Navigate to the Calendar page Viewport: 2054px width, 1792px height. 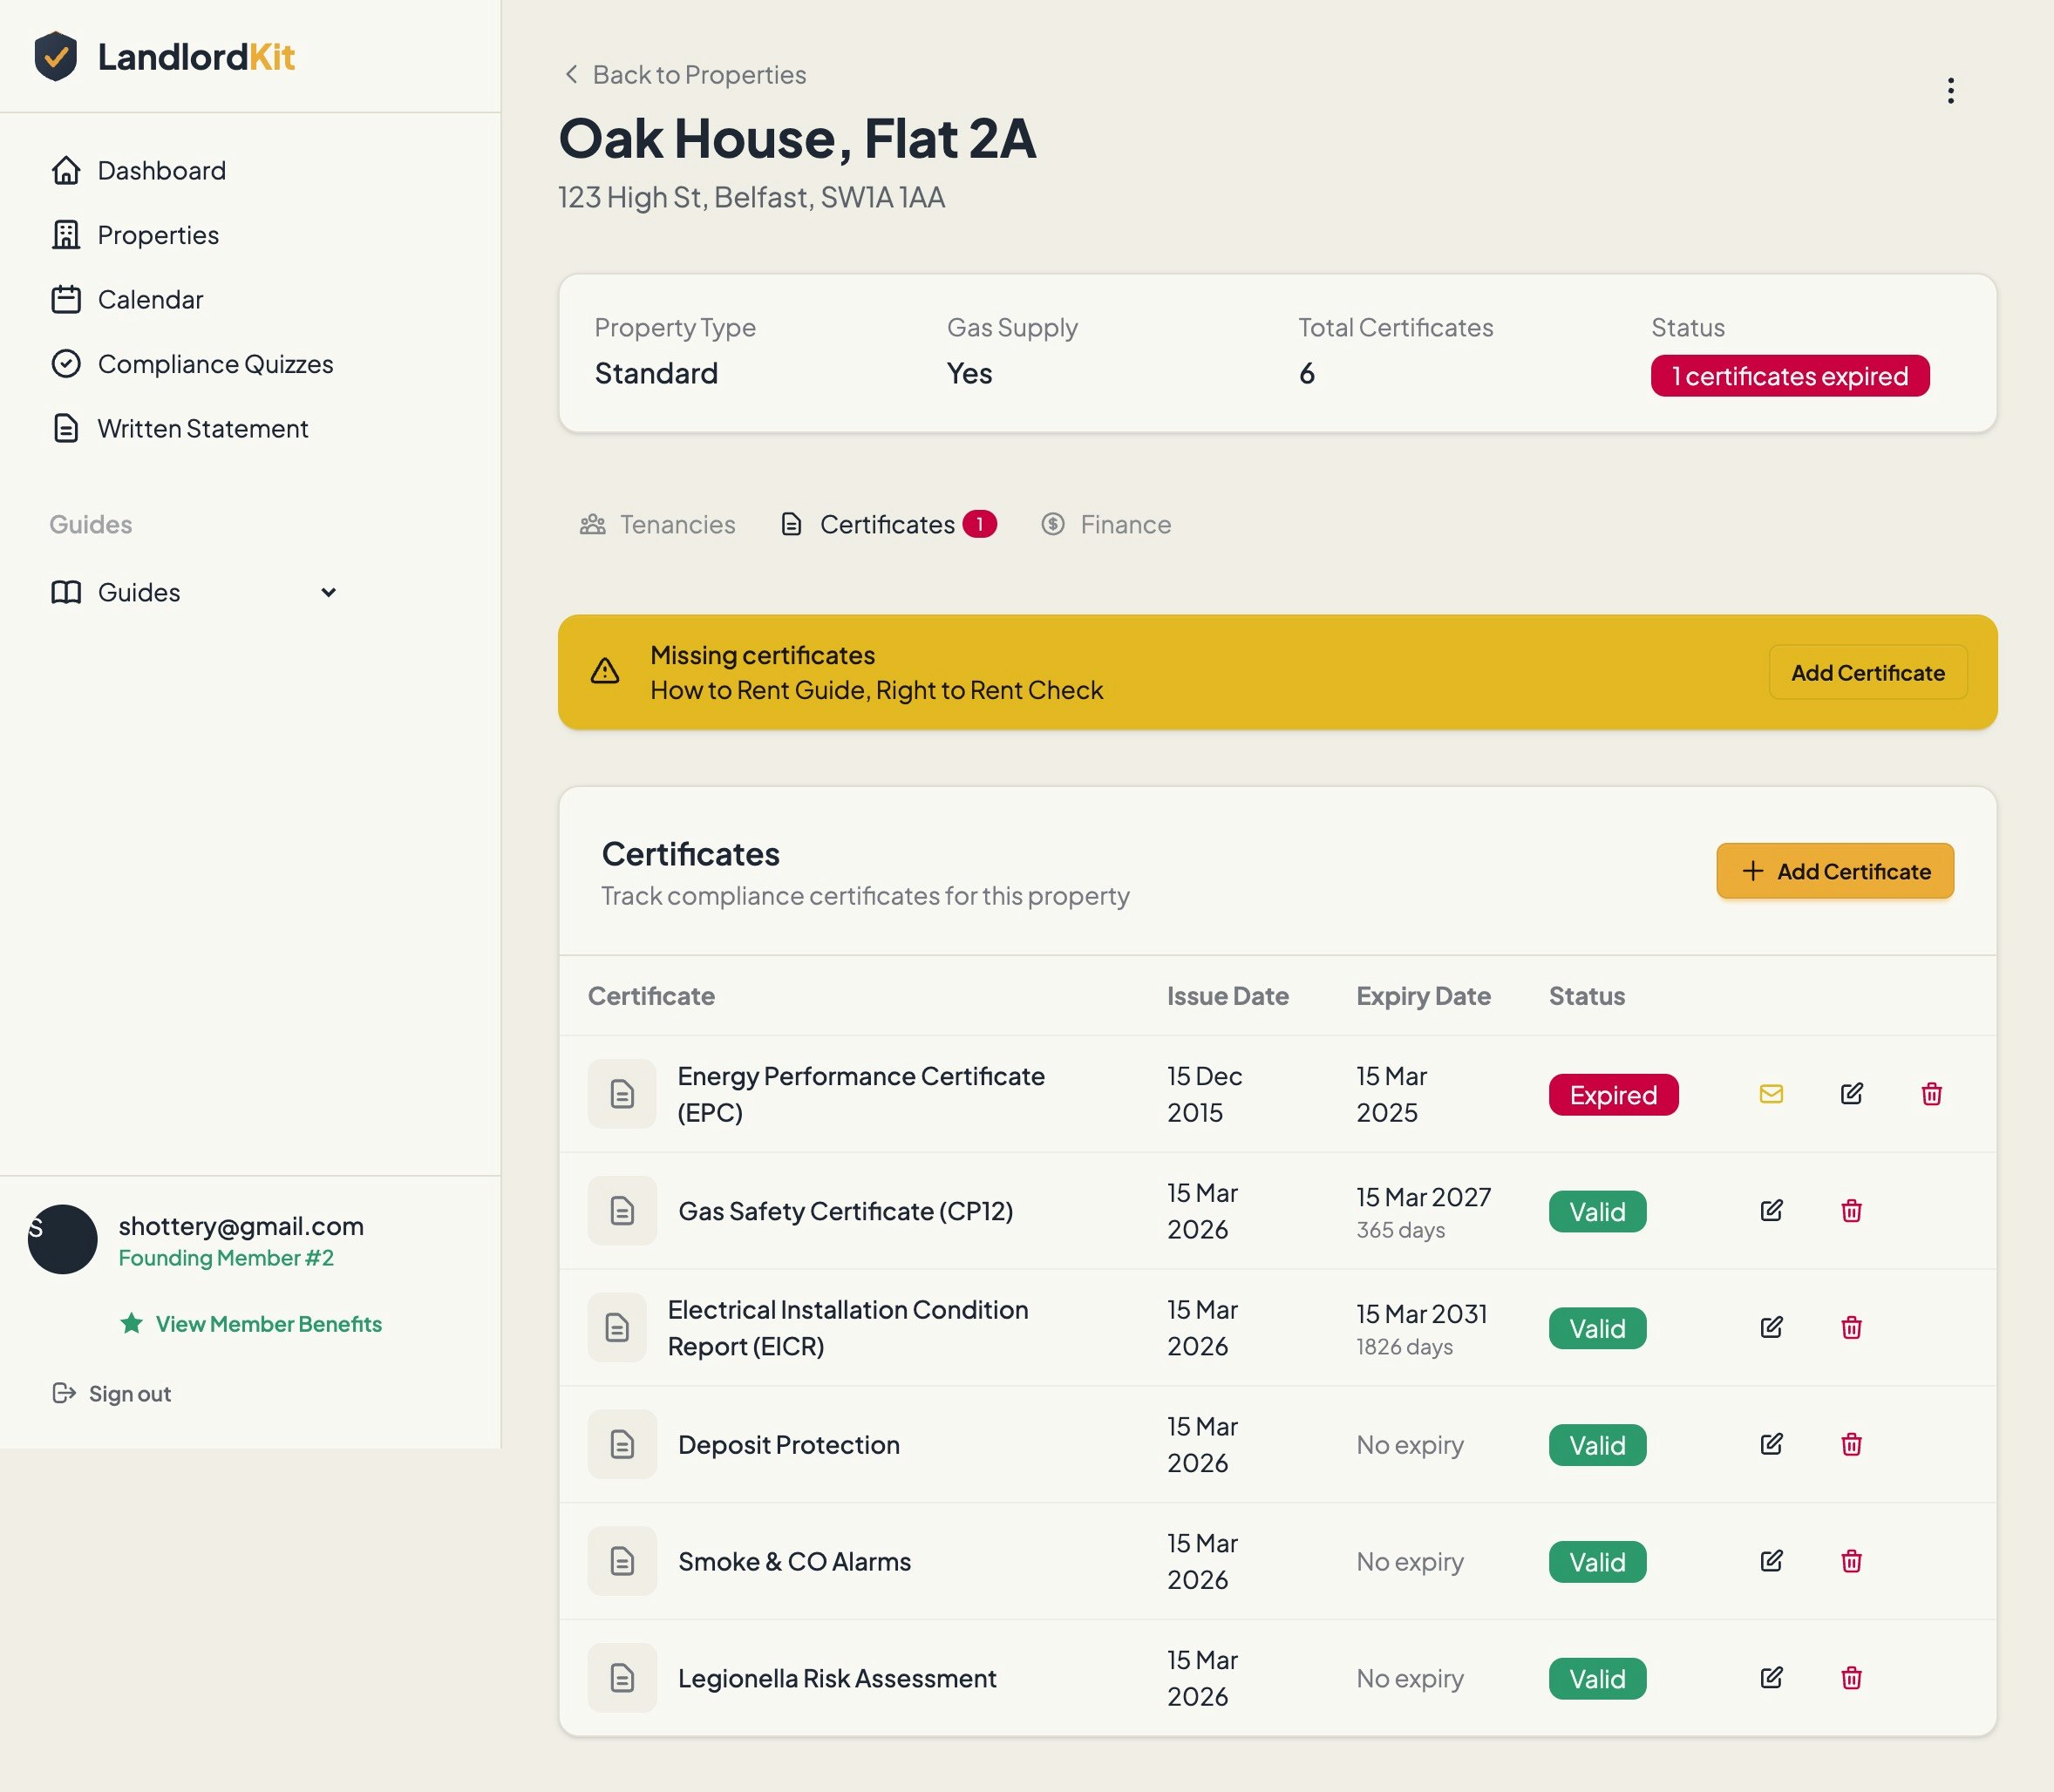150,300
